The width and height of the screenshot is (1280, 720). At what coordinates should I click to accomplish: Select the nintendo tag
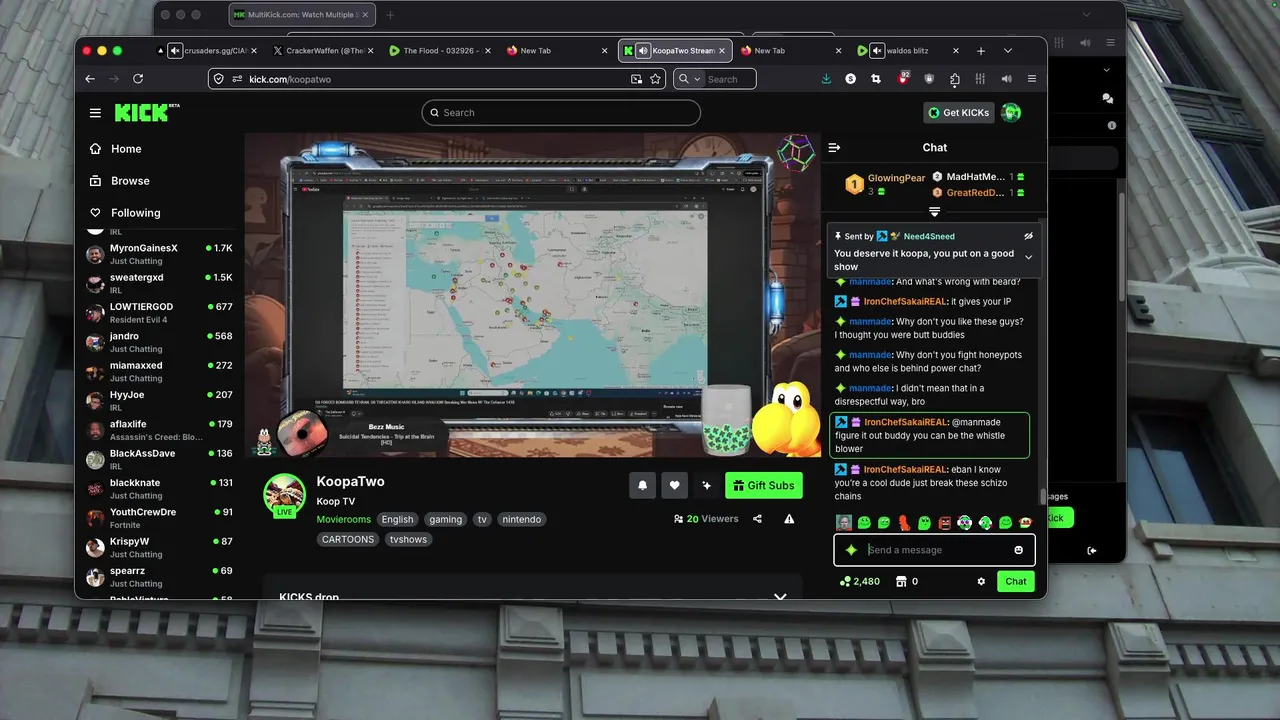pyautogui.click(x=522, y=519)
